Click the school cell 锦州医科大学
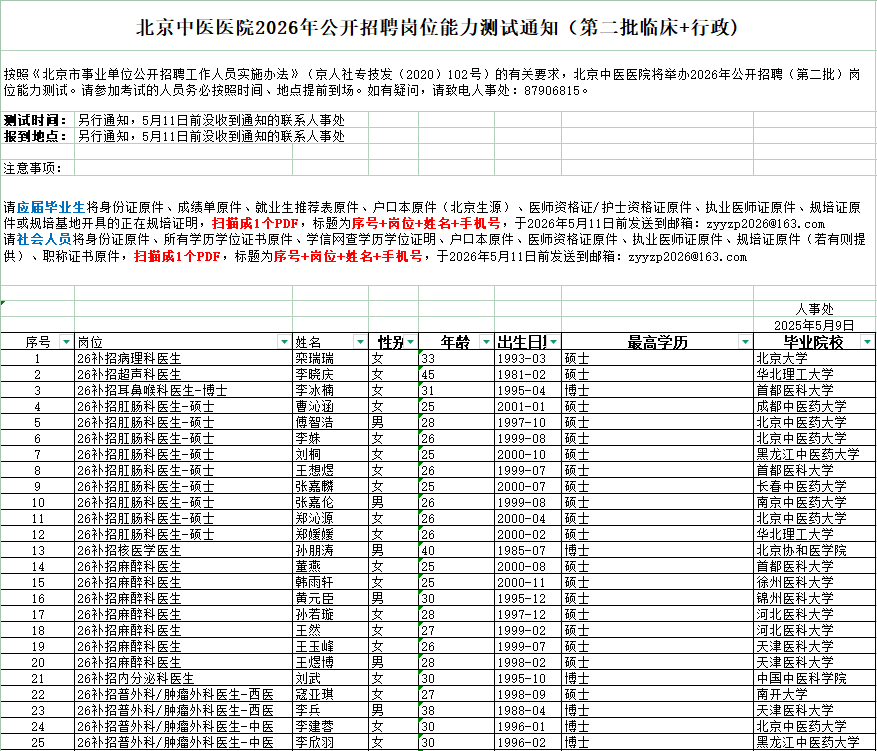The image size is (877, 751). 814,598
